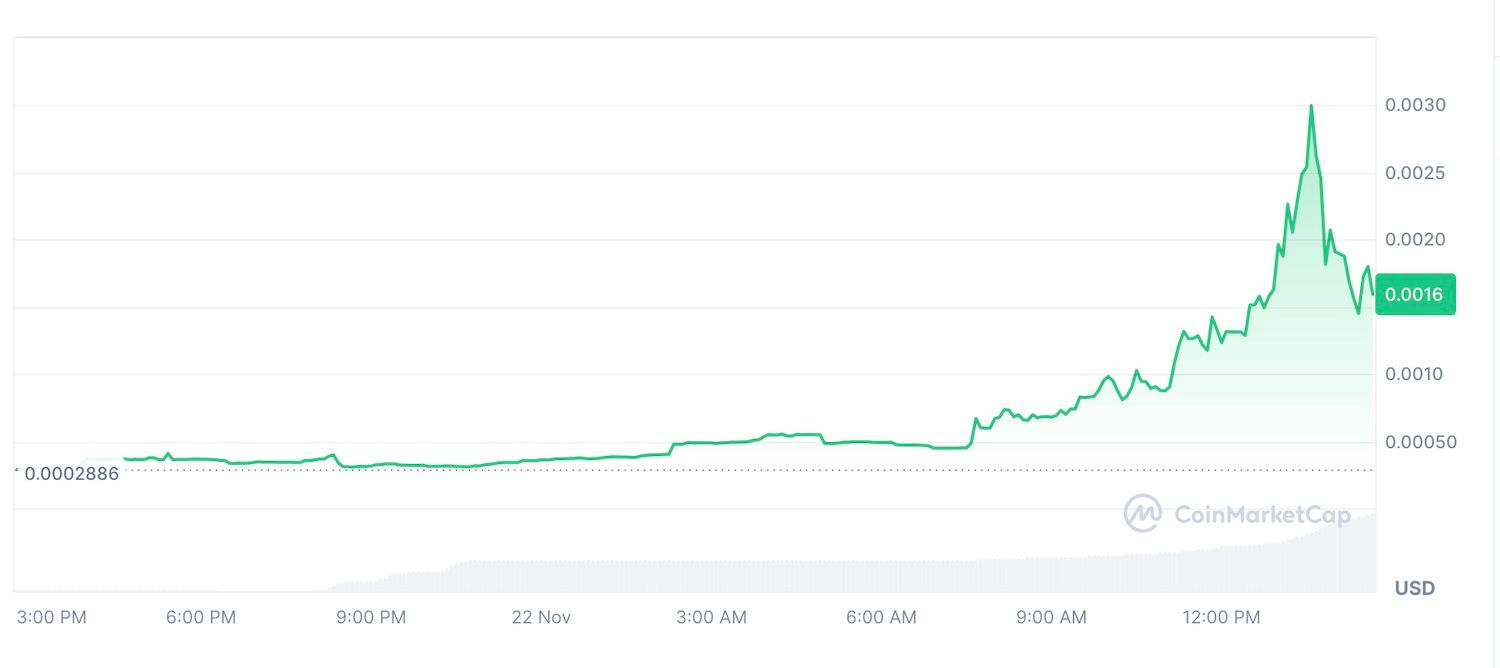Viewport: 1500px width, 668px height.
Task: Click the 6:00 AM time axis label
Action: pos(880,617)
